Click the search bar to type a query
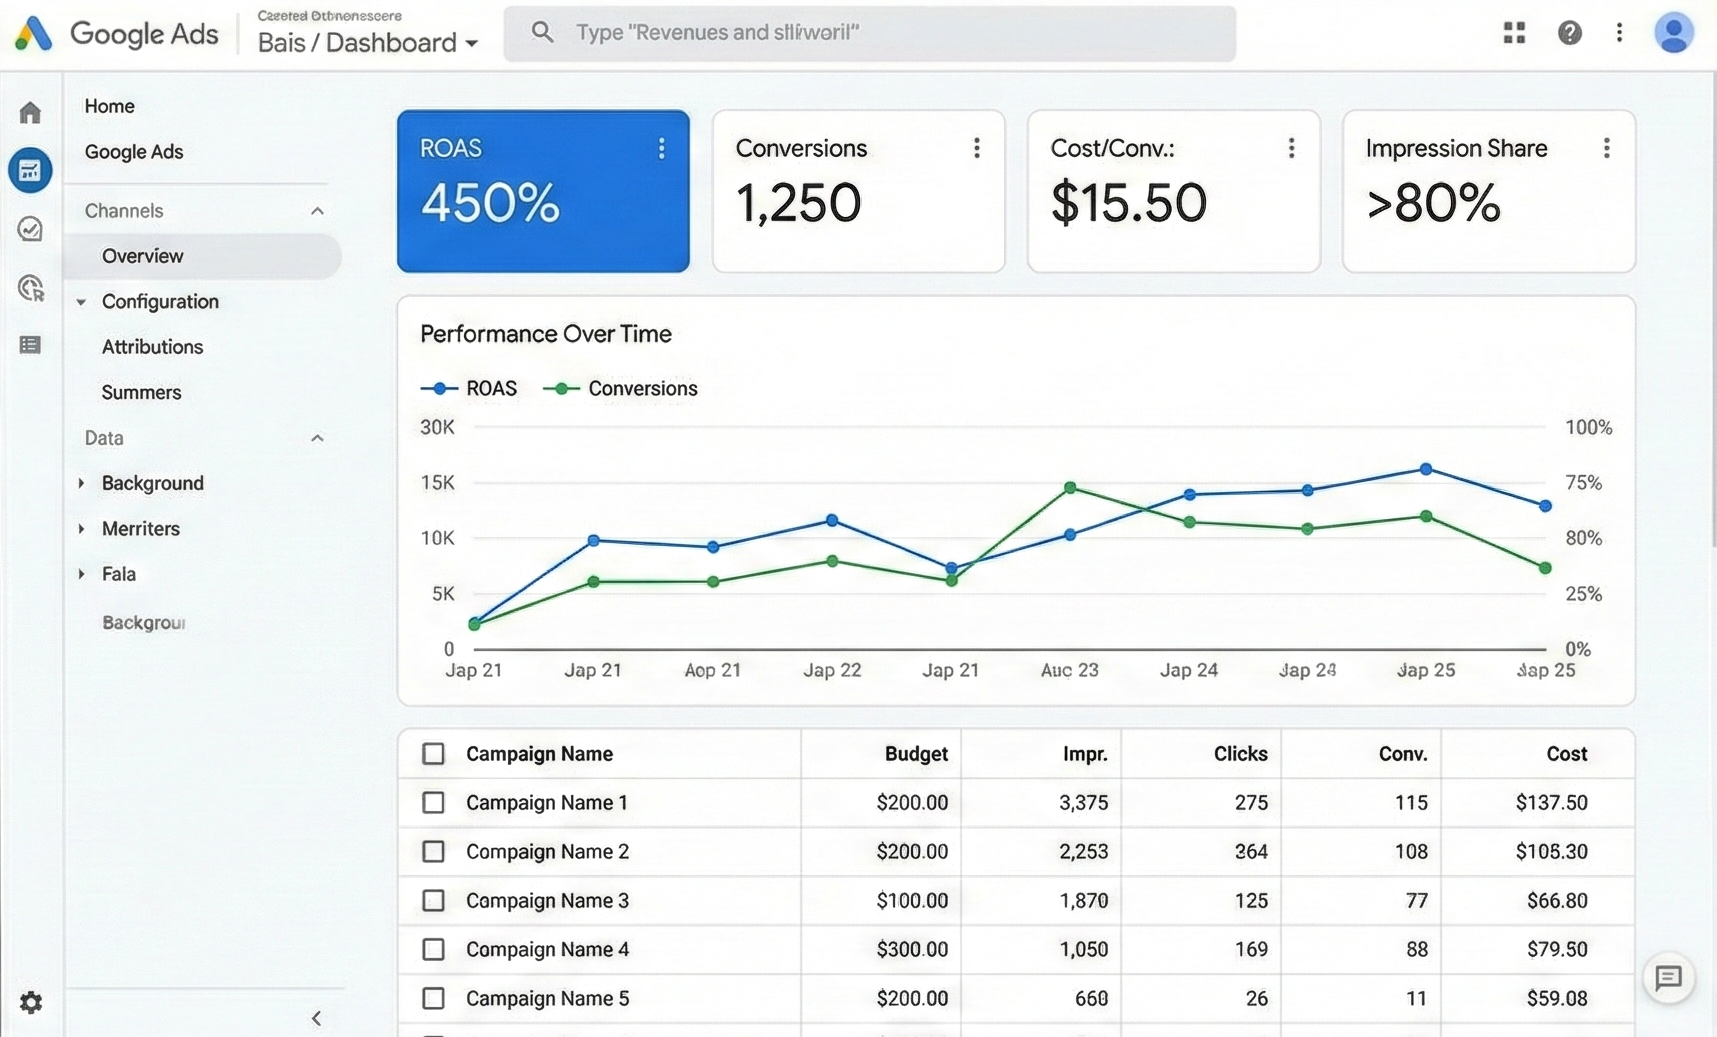 pos(868,32)
